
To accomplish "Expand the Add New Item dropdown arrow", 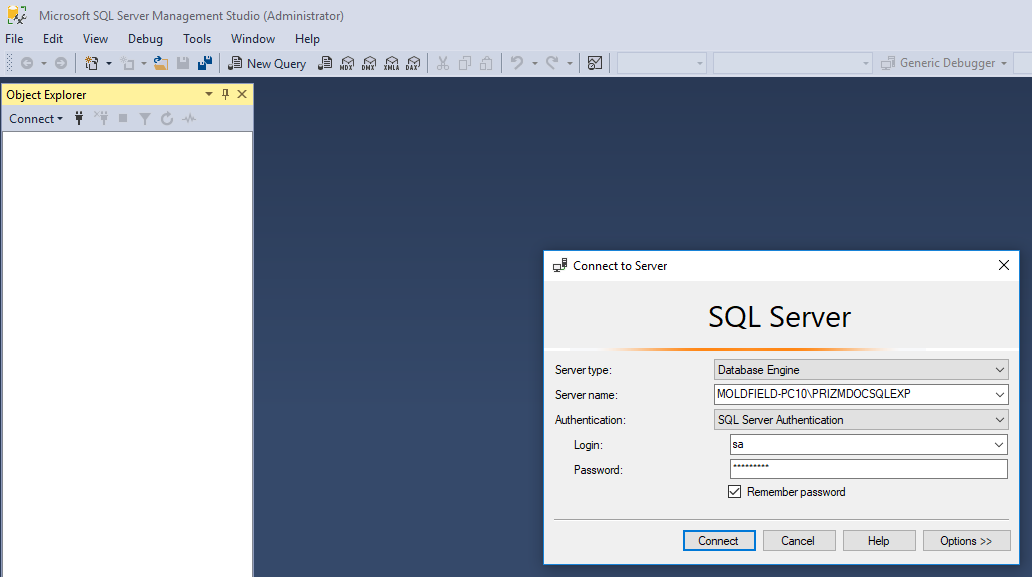I will pos(143,64).
